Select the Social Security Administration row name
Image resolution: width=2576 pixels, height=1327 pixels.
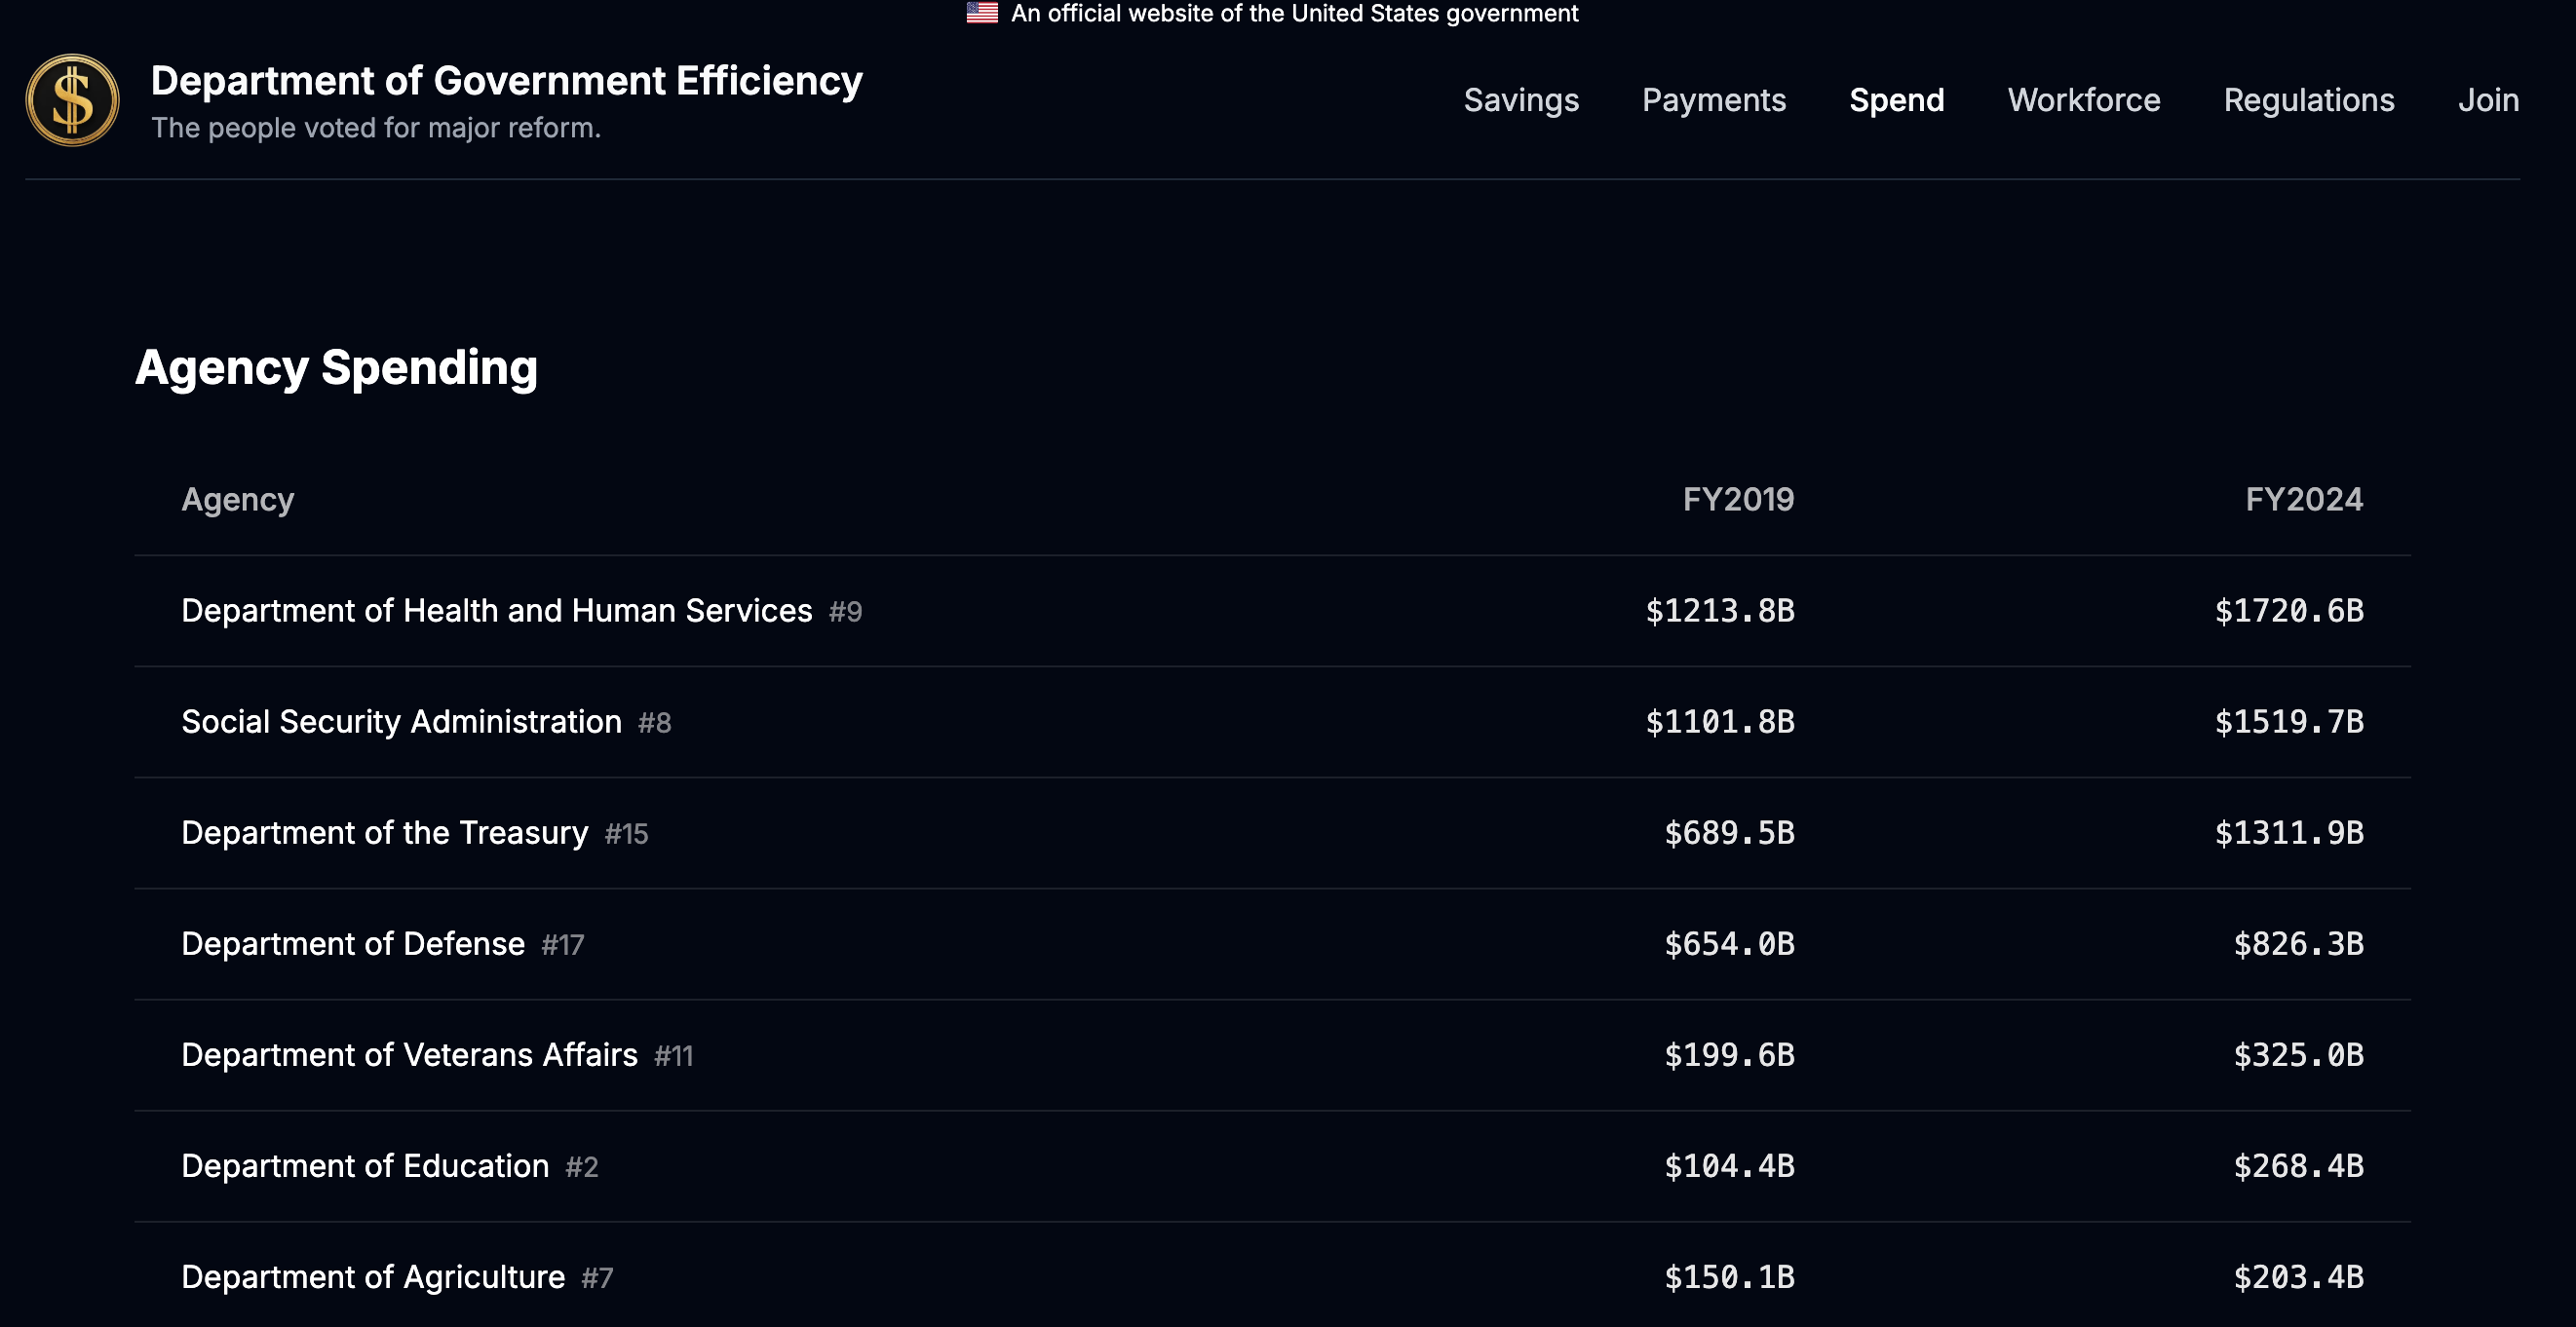pyautogui.click(x=401, y=722)
